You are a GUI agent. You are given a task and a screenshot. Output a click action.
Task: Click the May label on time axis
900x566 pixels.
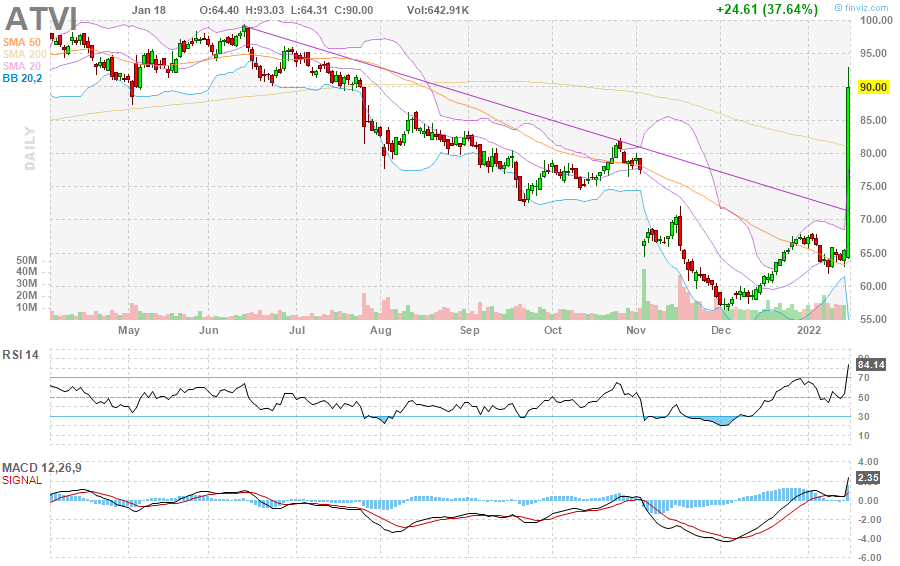(x=129, y=331)
